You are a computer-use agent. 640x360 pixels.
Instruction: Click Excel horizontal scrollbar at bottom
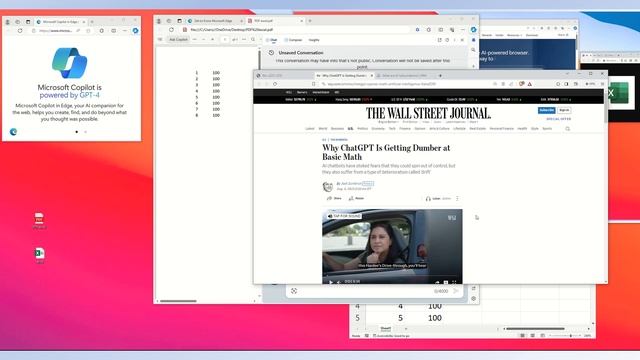pyautogui.click(x=535, y=329)
